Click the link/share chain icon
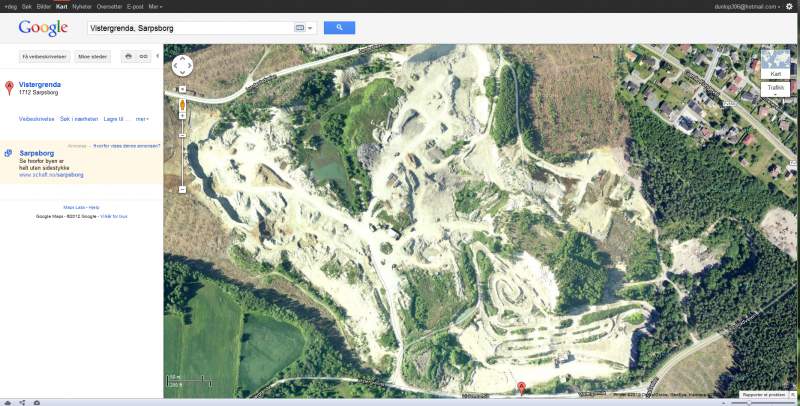Screen dimensions: 800x406 click(x=144, y=56)
